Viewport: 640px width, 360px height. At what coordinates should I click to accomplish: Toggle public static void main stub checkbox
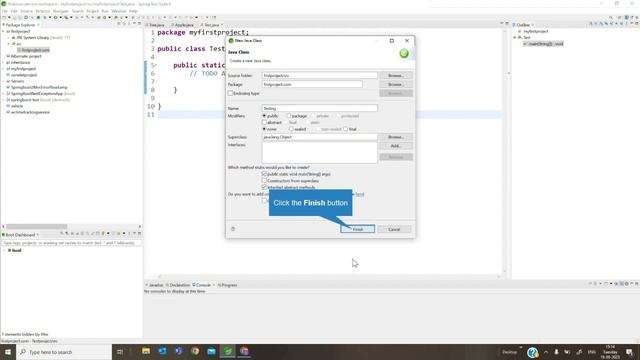[264, 174]
